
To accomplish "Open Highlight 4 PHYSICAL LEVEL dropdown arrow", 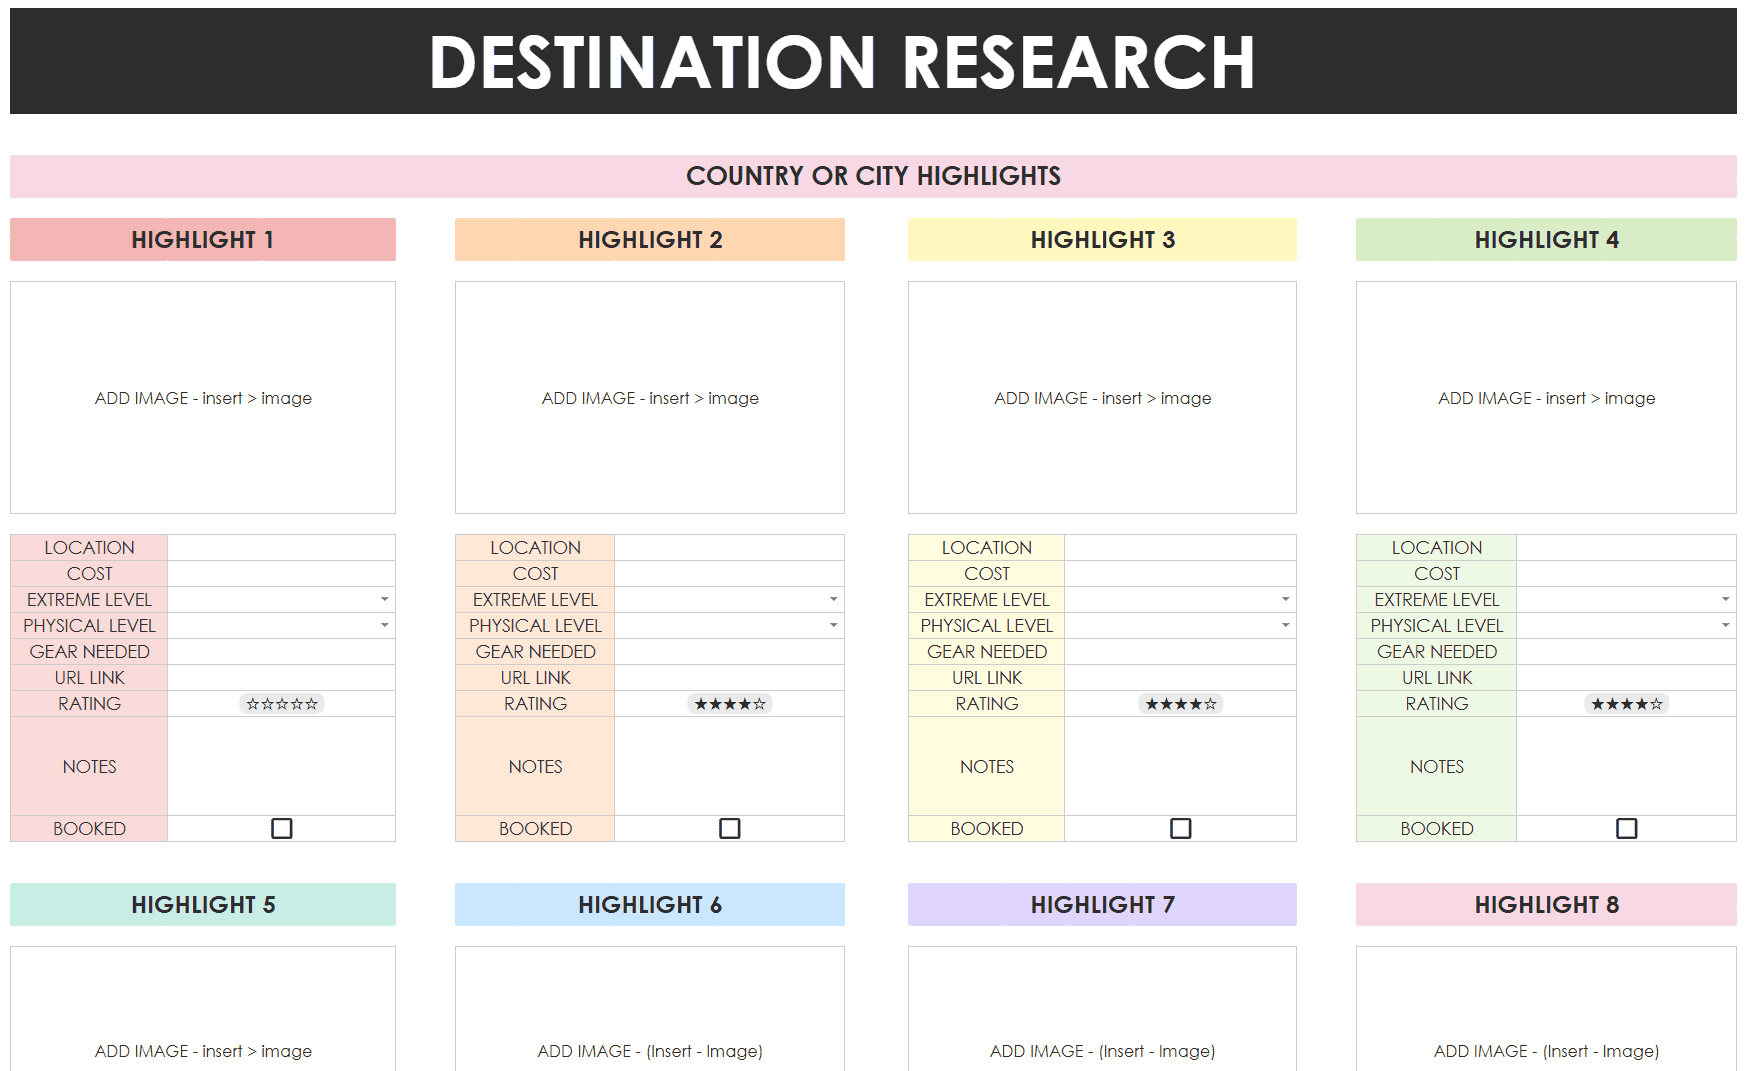I will coord(1725,625).
